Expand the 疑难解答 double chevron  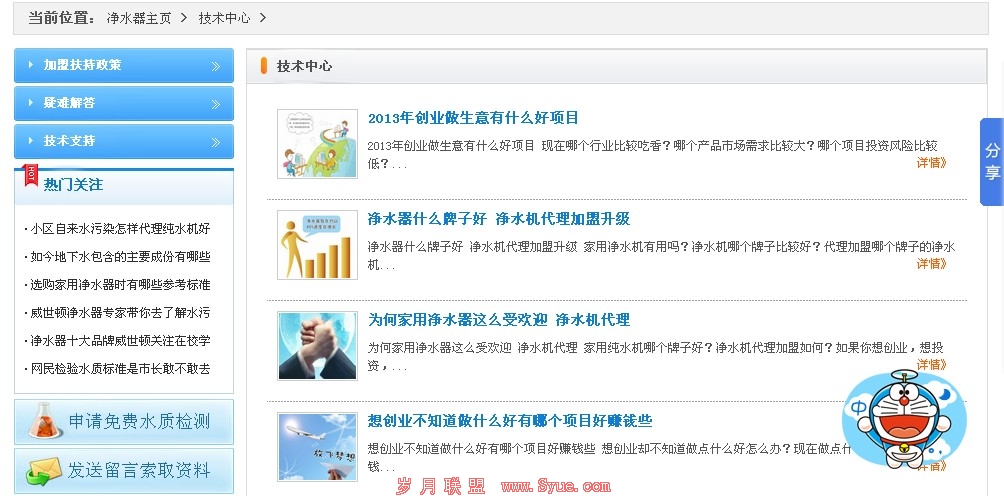[216, 104]
